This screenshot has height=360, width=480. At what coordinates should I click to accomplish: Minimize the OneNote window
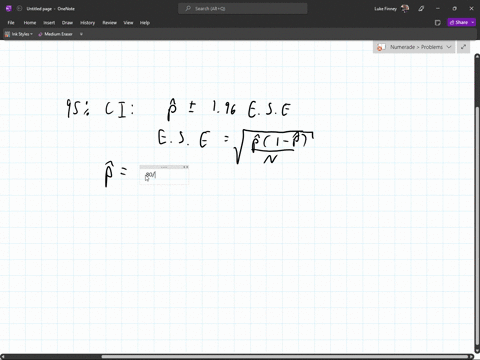(x=438, y=9)
